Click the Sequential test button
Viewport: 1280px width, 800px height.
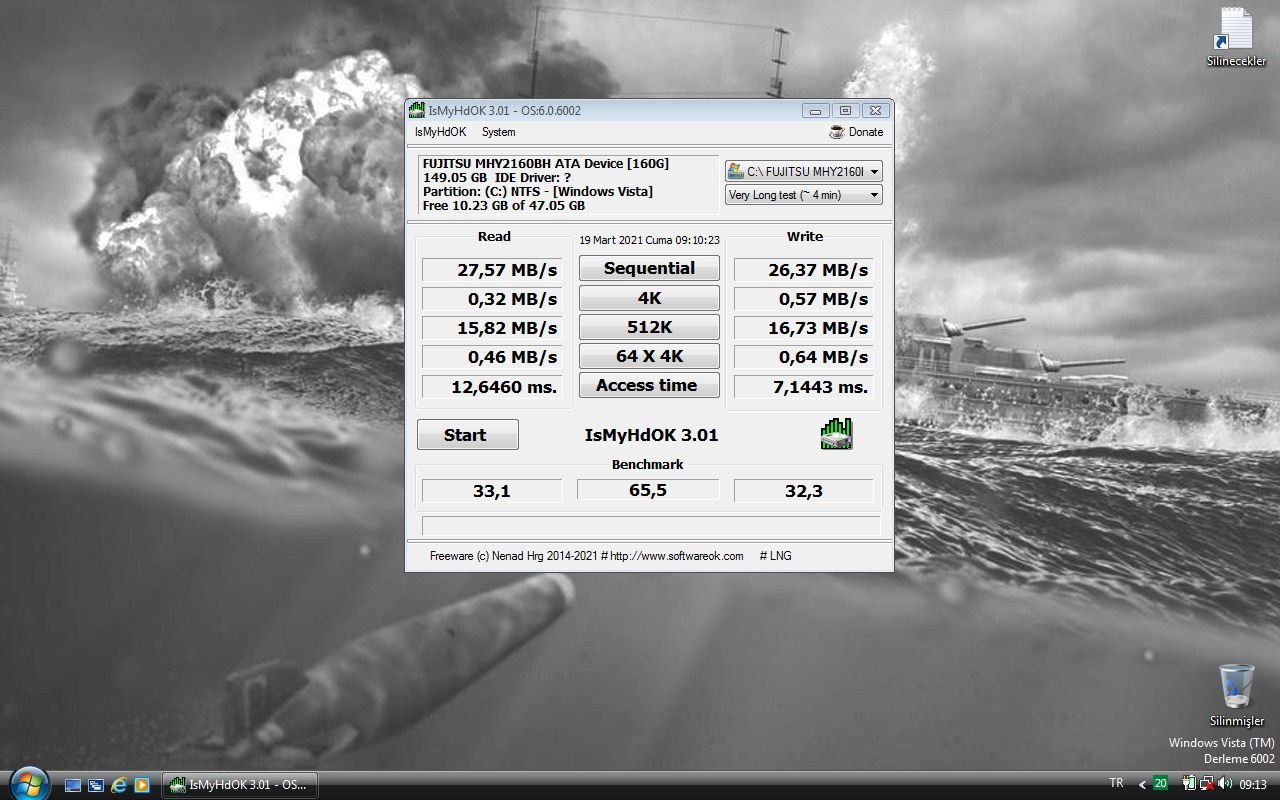coord(649,268)
